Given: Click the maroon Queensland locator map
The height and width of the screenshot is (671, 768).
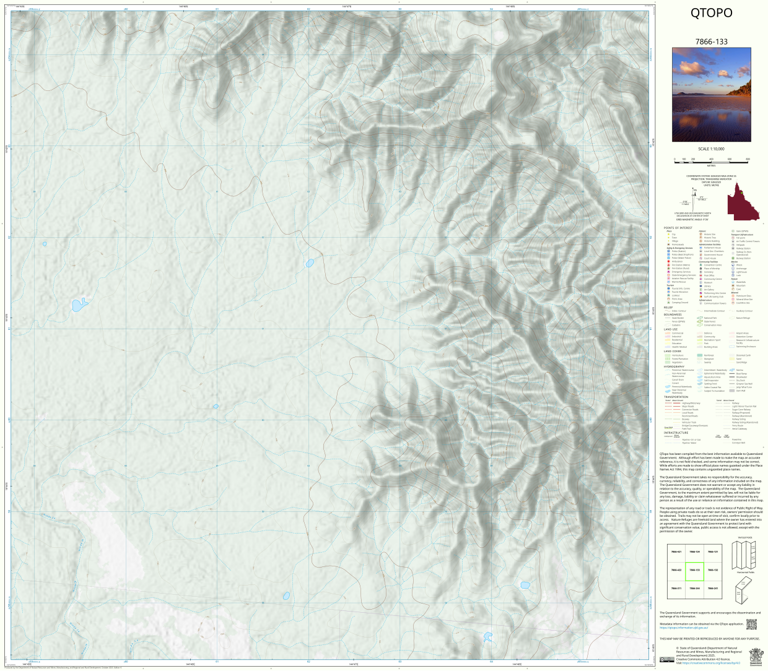Looking at the screenshot, I should (743, 202).
